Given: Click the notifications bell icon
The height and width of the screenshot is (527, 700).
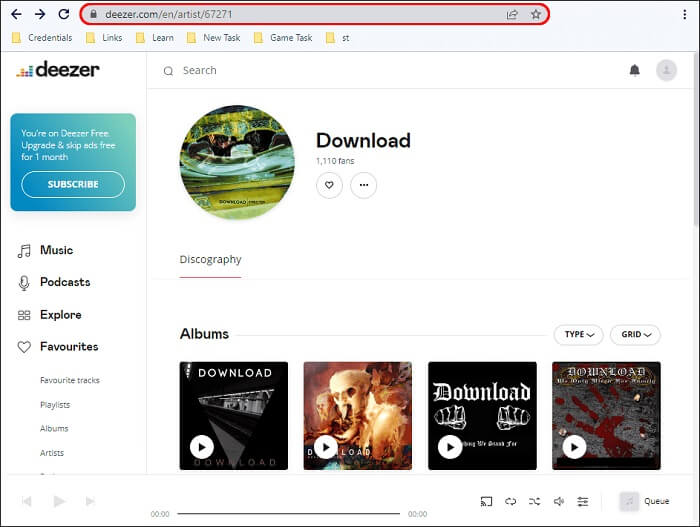Looking at the screenshot, I should coord(634,70).
